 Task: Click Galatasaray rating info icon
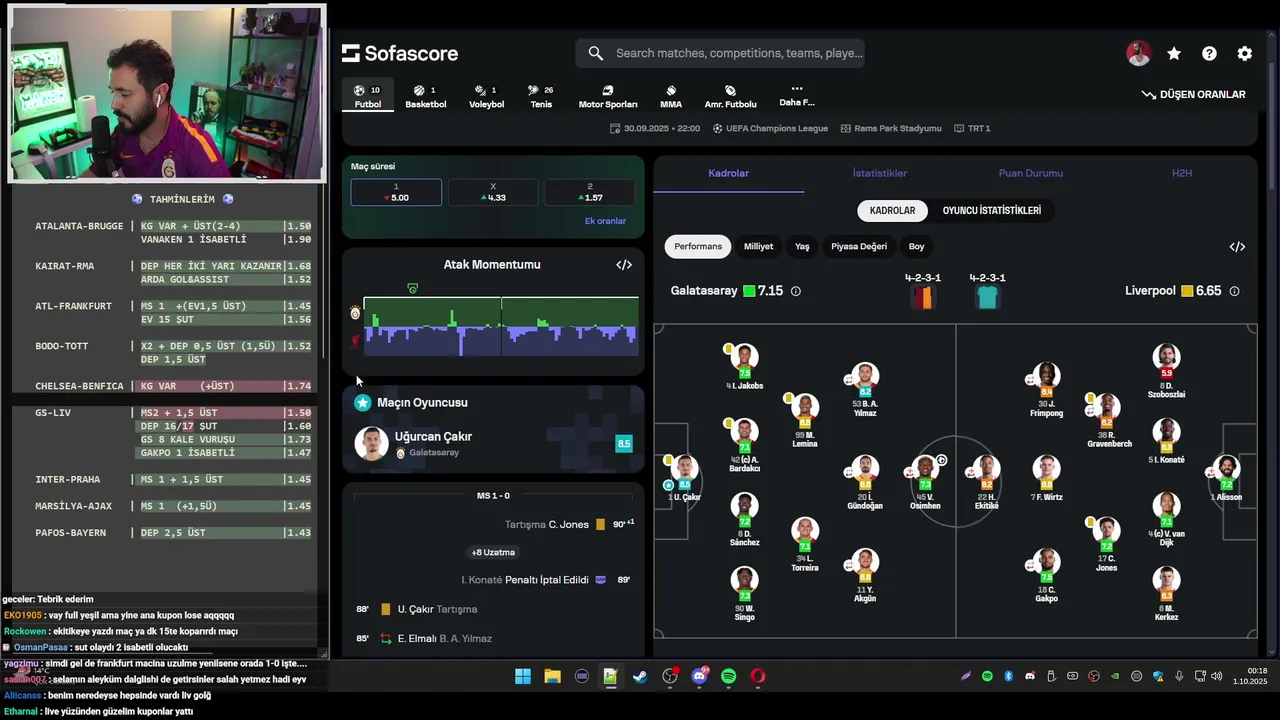[x=796, y=291]
